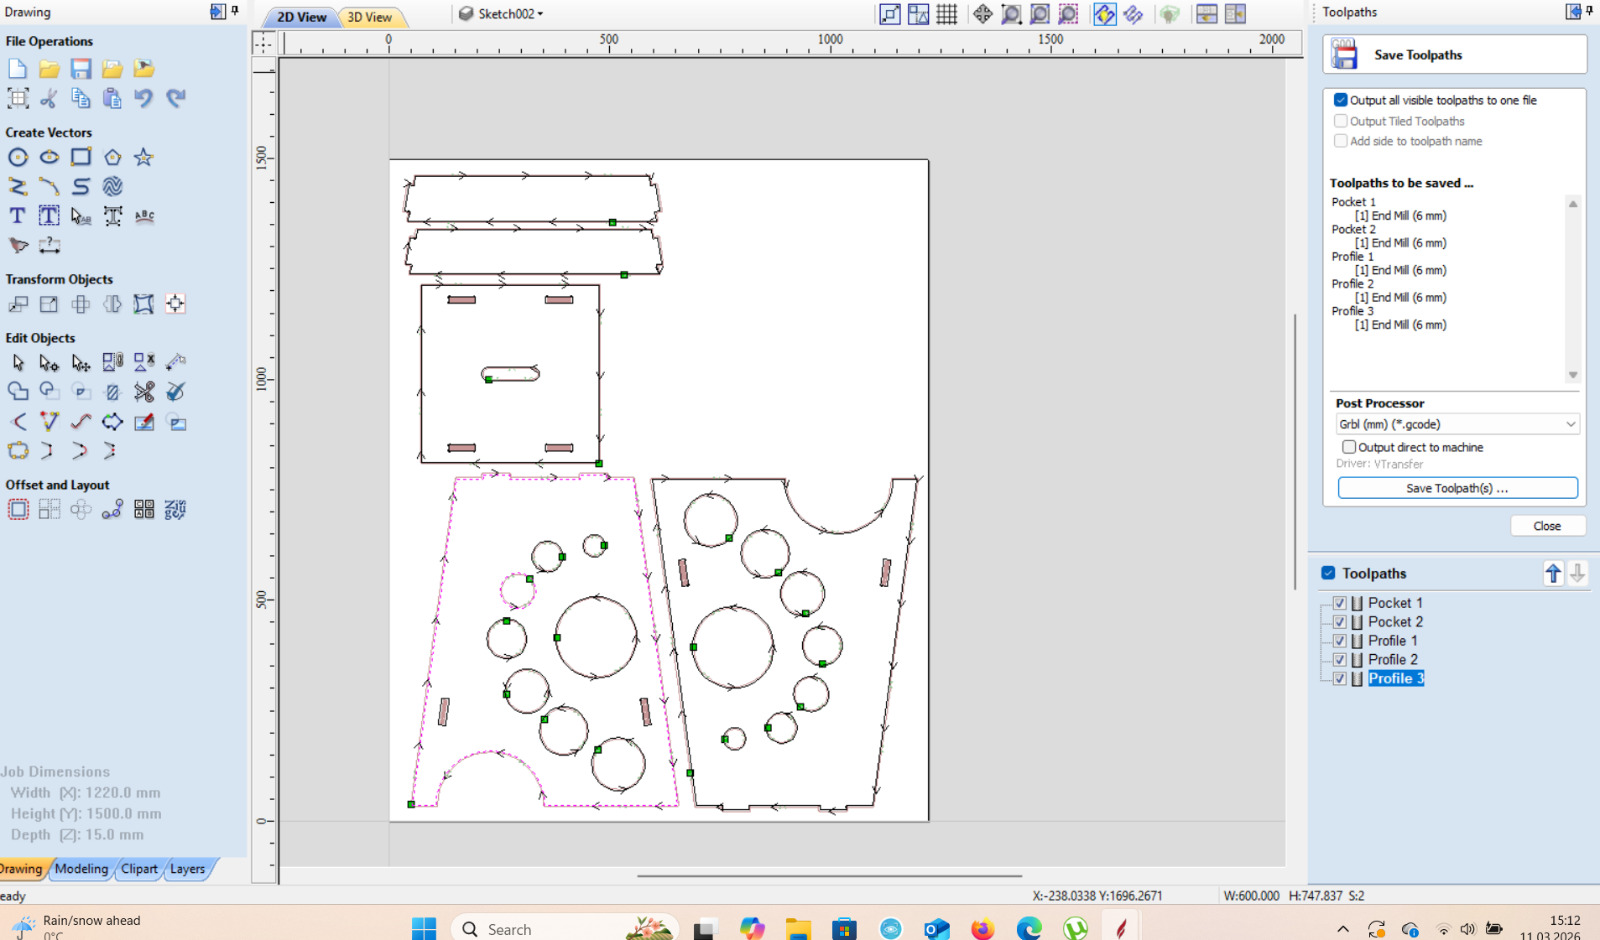This screenshot has height=940, width=1600.
Task: Select the highlighted Profile 3 toolpath name
Action: pyautogui.click(x=1396, y=679)
